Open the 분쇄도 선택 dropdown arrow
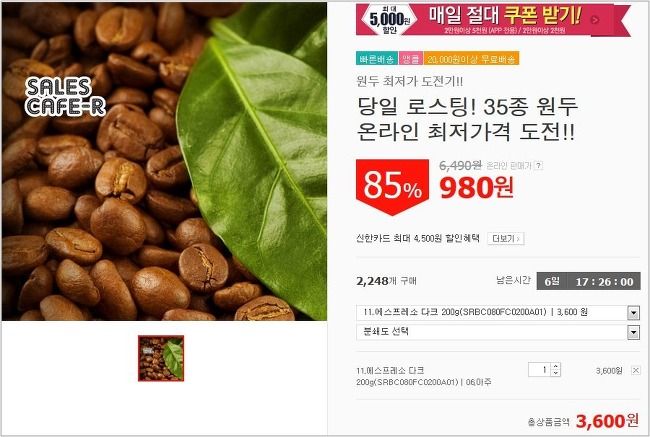 pos(633,332)
